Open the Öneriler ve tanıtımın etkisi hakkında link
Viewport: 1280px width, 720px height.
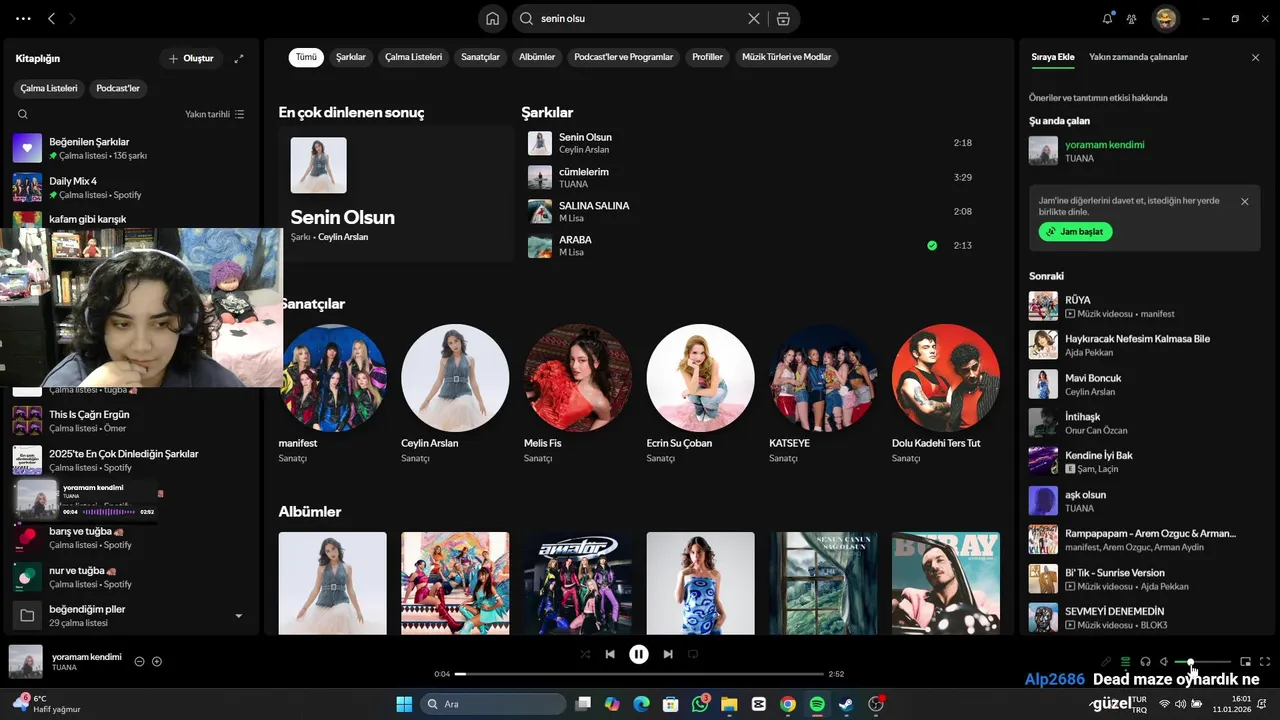pyautogui.click(x=1098, y=98)
